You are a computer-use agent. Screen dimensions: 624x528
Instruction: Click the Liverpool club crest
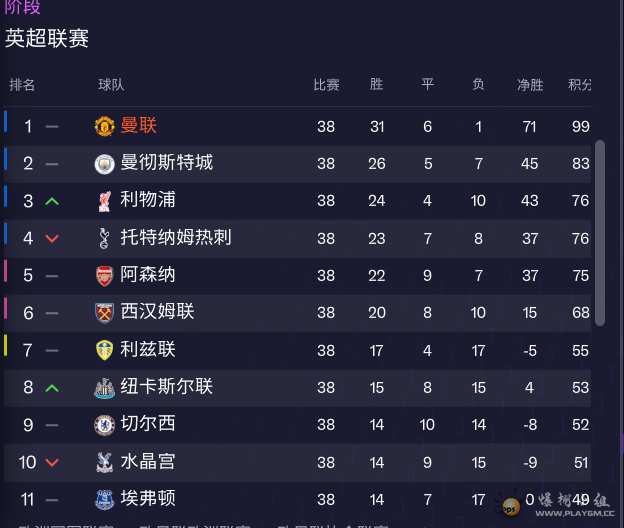[x=104, y=200]
